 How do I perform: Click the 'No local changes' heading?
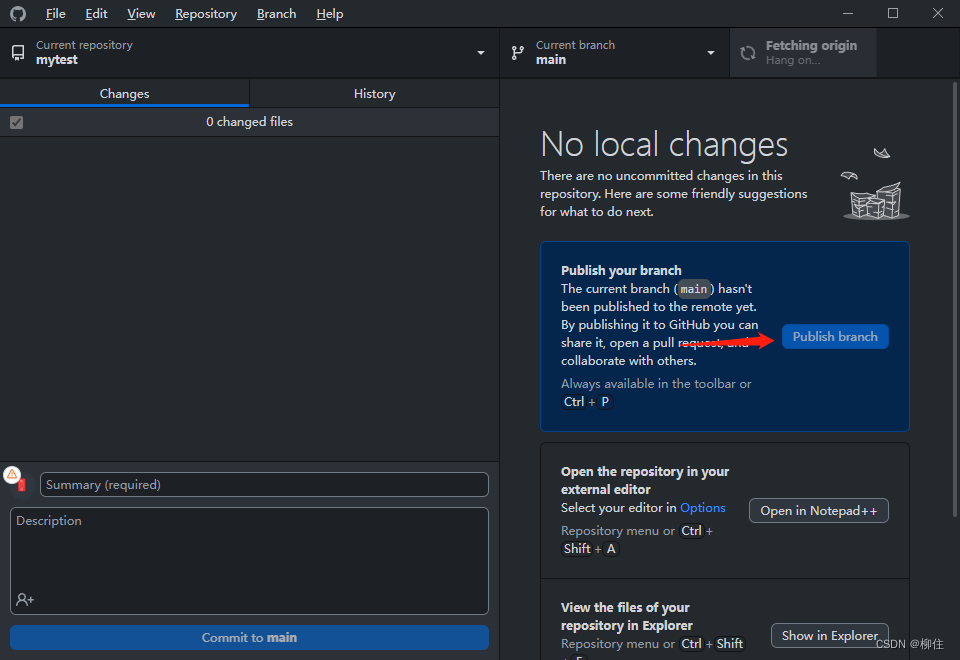[x=664, y=144]
